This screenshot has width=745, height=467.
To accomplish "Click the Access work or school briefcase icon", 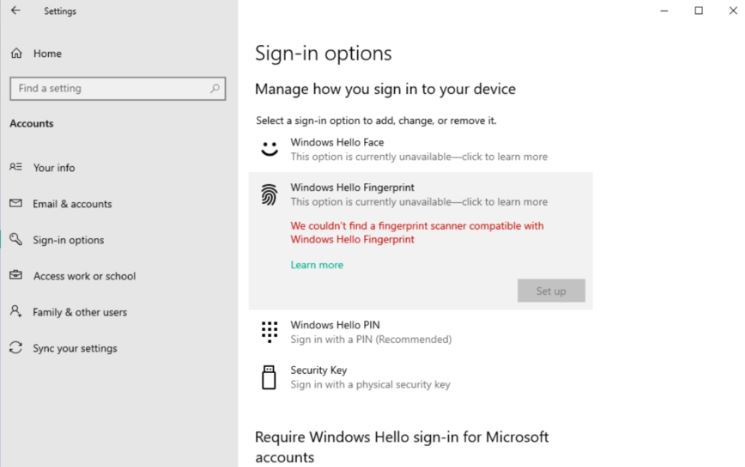I will tap(16, 275).
